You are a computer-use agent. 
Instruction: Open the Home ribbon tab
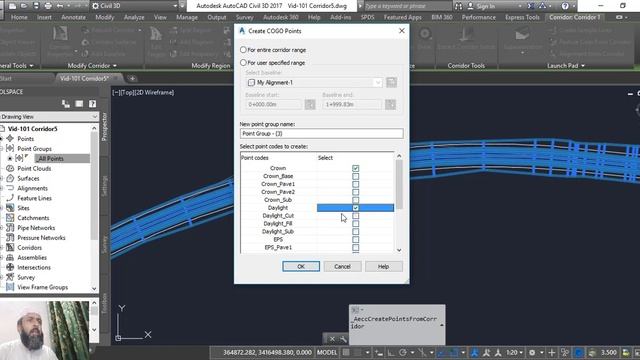tap(19, 17)
